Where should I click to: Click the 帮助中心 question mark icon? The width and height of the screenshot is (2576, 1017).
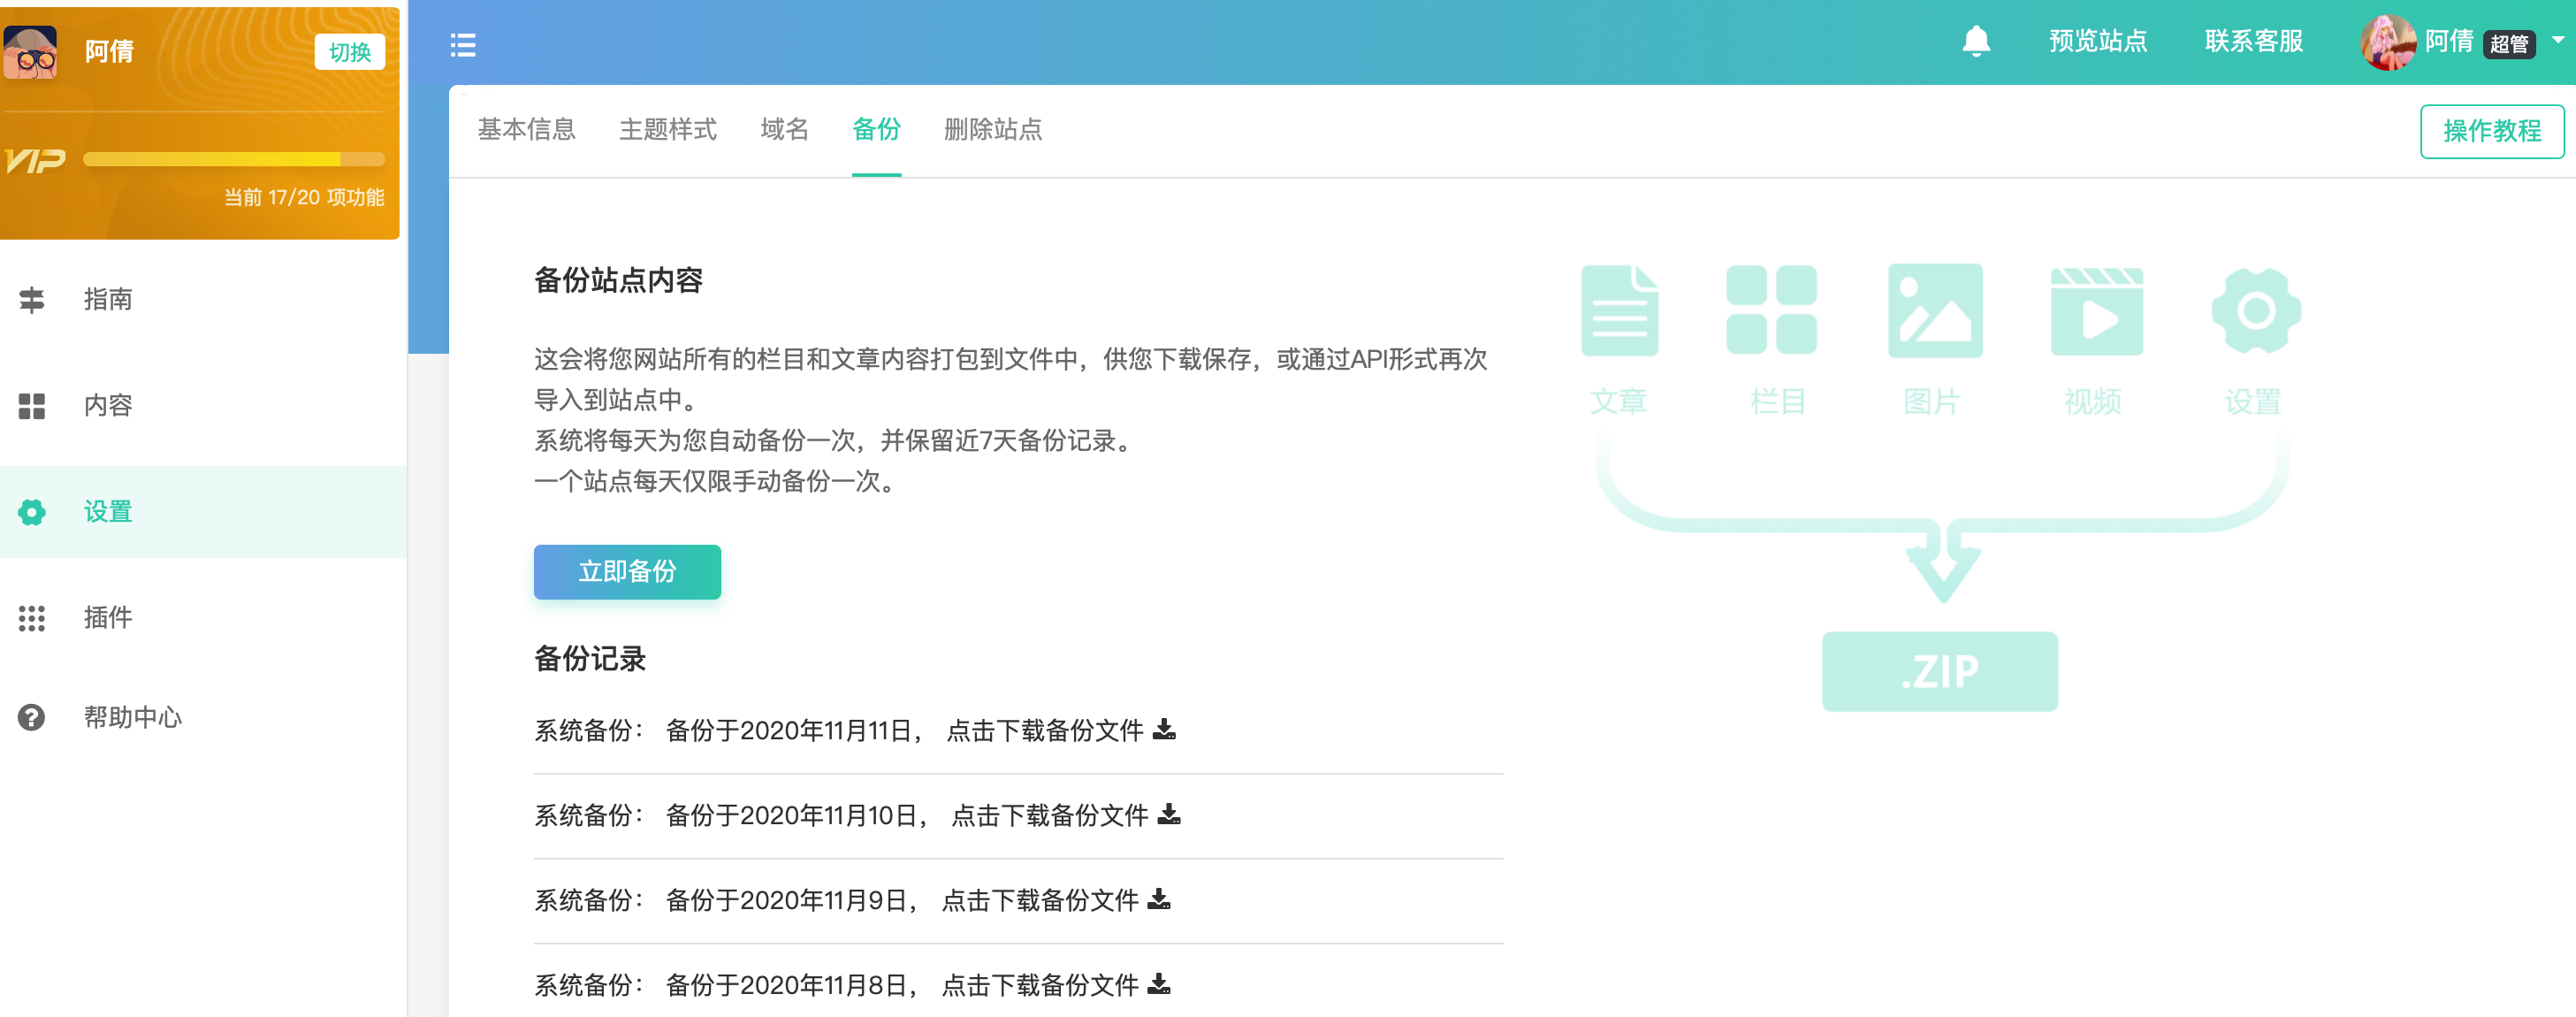[x=32, y=717]
